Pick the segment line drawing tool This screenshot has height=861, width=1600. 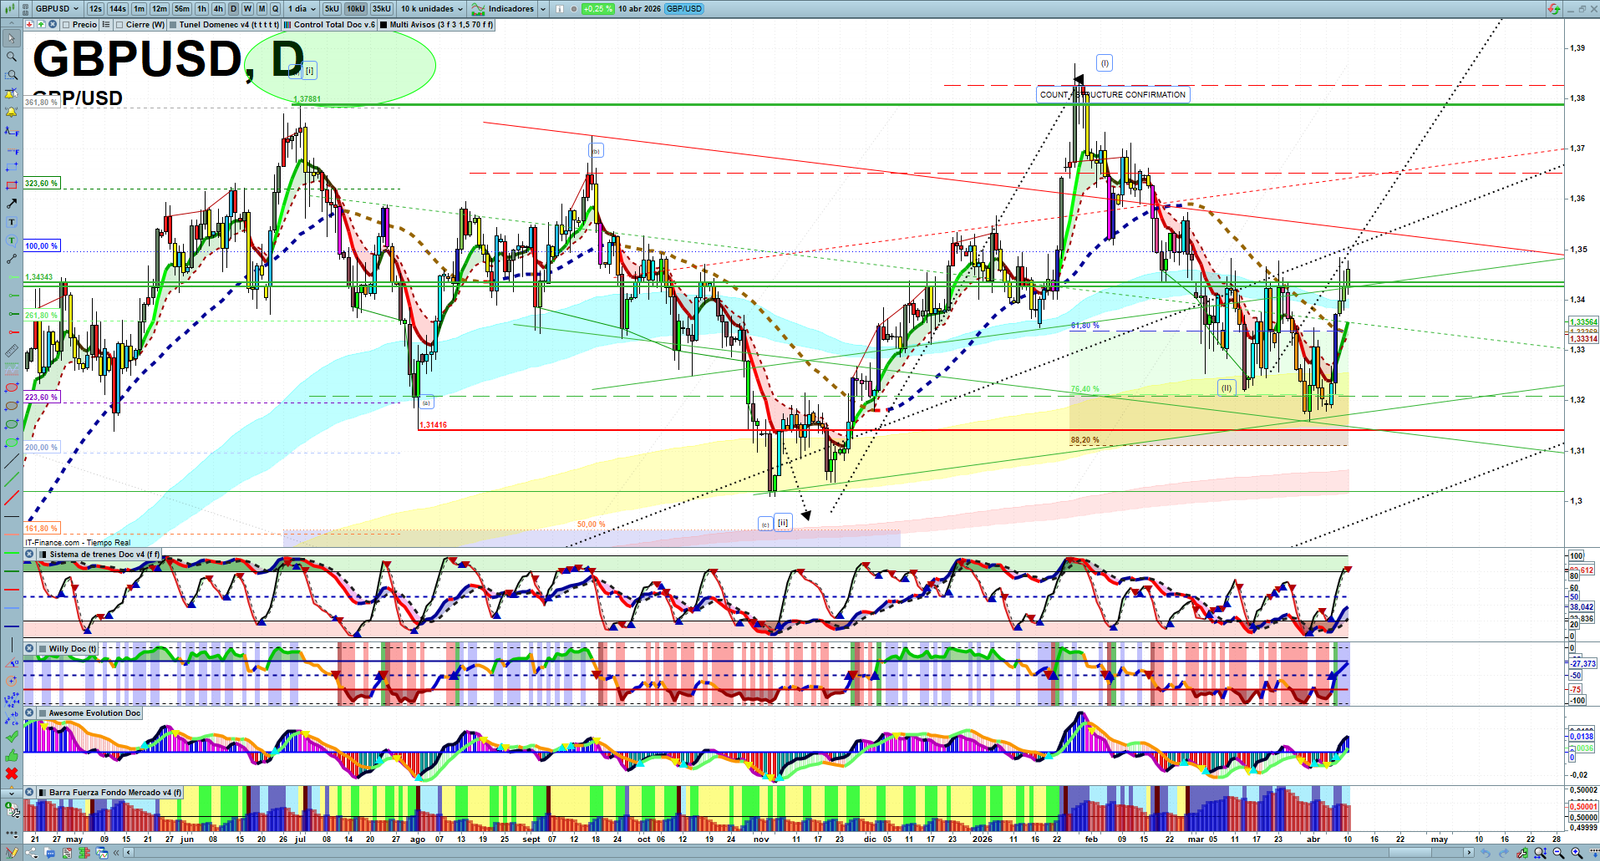(x=11, y=259)
